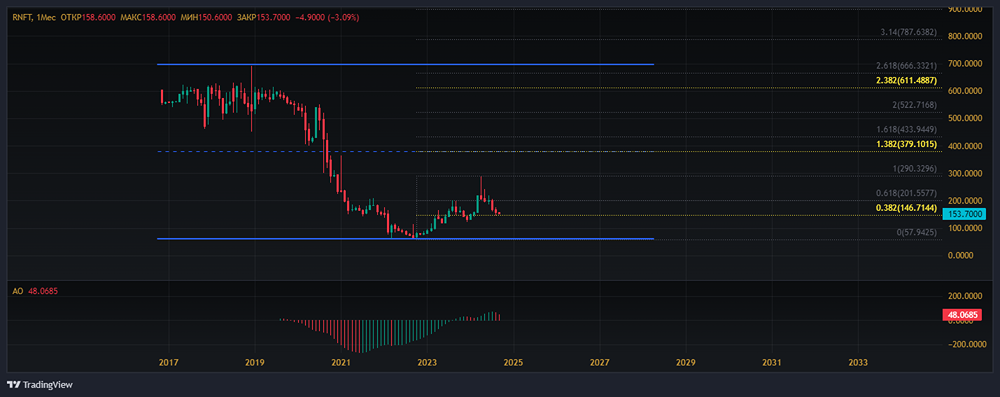This screenshot has height=397, width=1000.
Task: Select Fibonacci level 1.382(379.1015)
Action: (x=906, y=145)
